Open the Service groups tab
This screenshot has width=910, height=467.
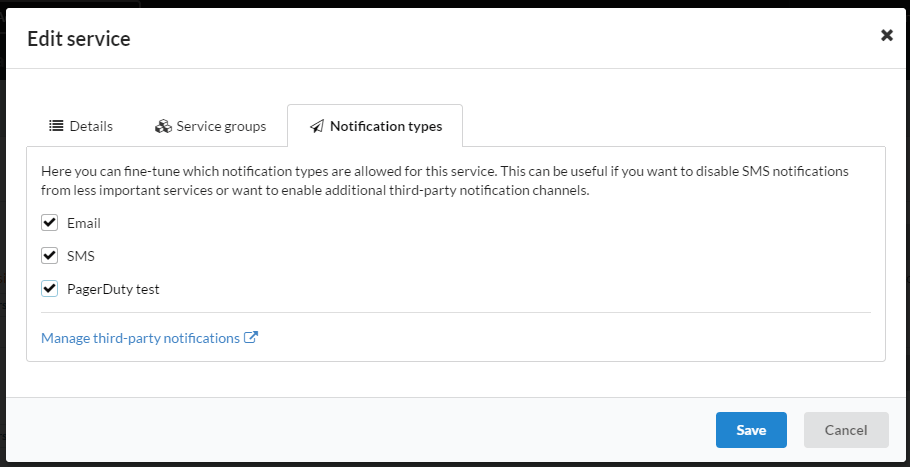point(210,126)
